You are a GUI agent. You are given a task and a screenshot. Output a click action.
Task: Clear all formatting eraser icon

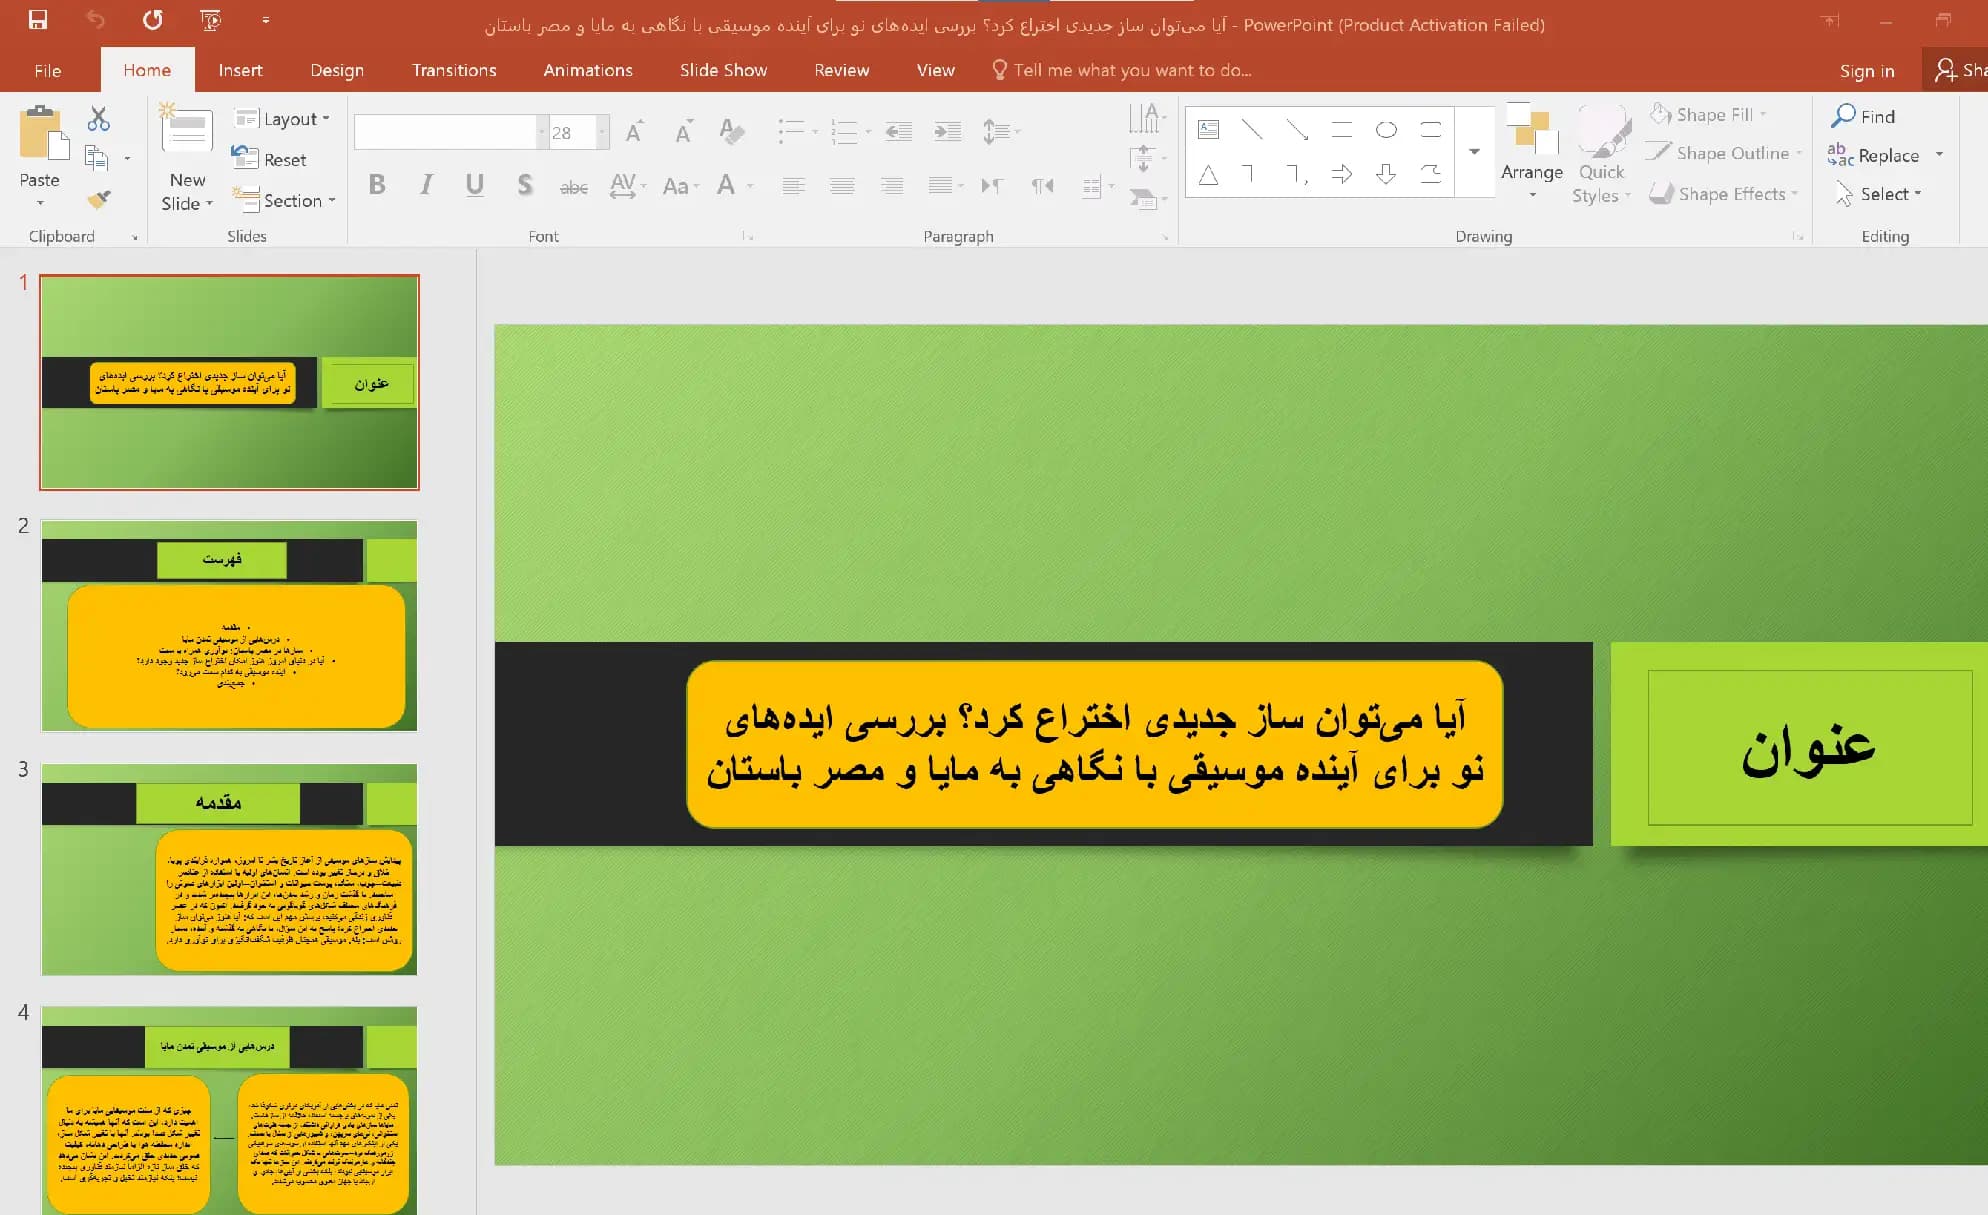[732, 132]
